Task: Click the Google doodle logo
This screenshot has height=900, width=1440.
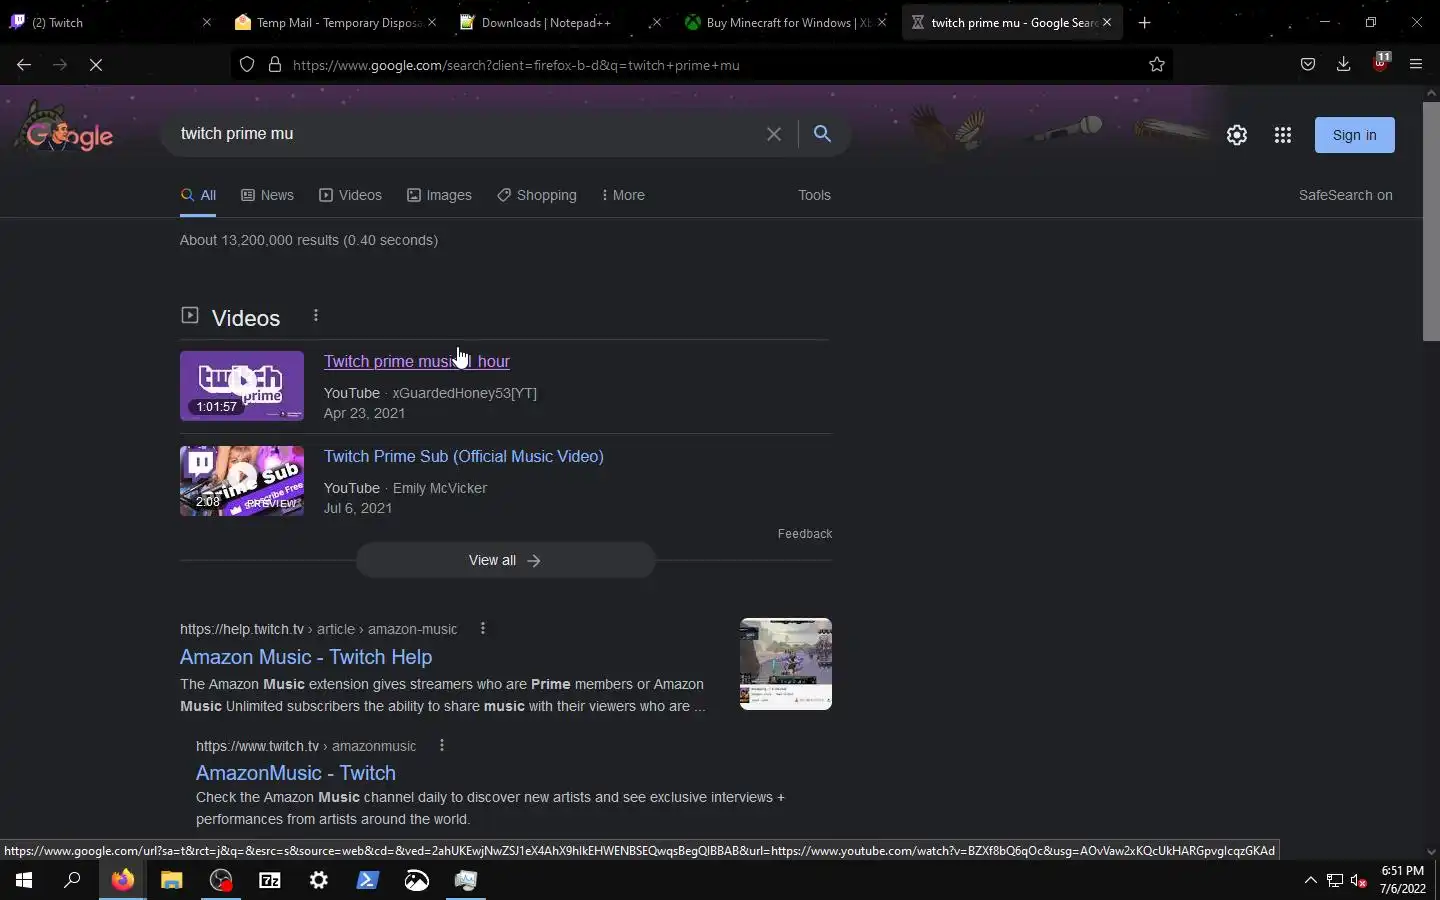Action: click(67, 129)
